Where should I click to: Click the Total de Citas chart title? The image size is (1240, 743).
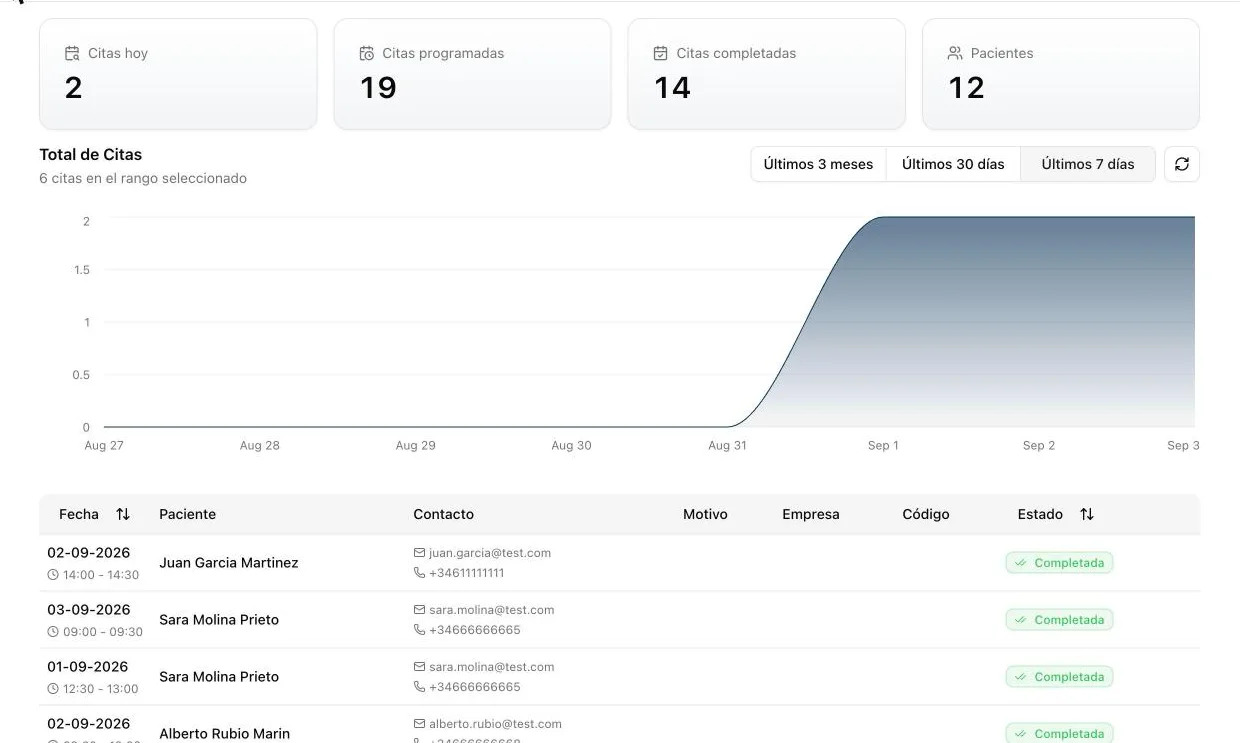point(90,155)
